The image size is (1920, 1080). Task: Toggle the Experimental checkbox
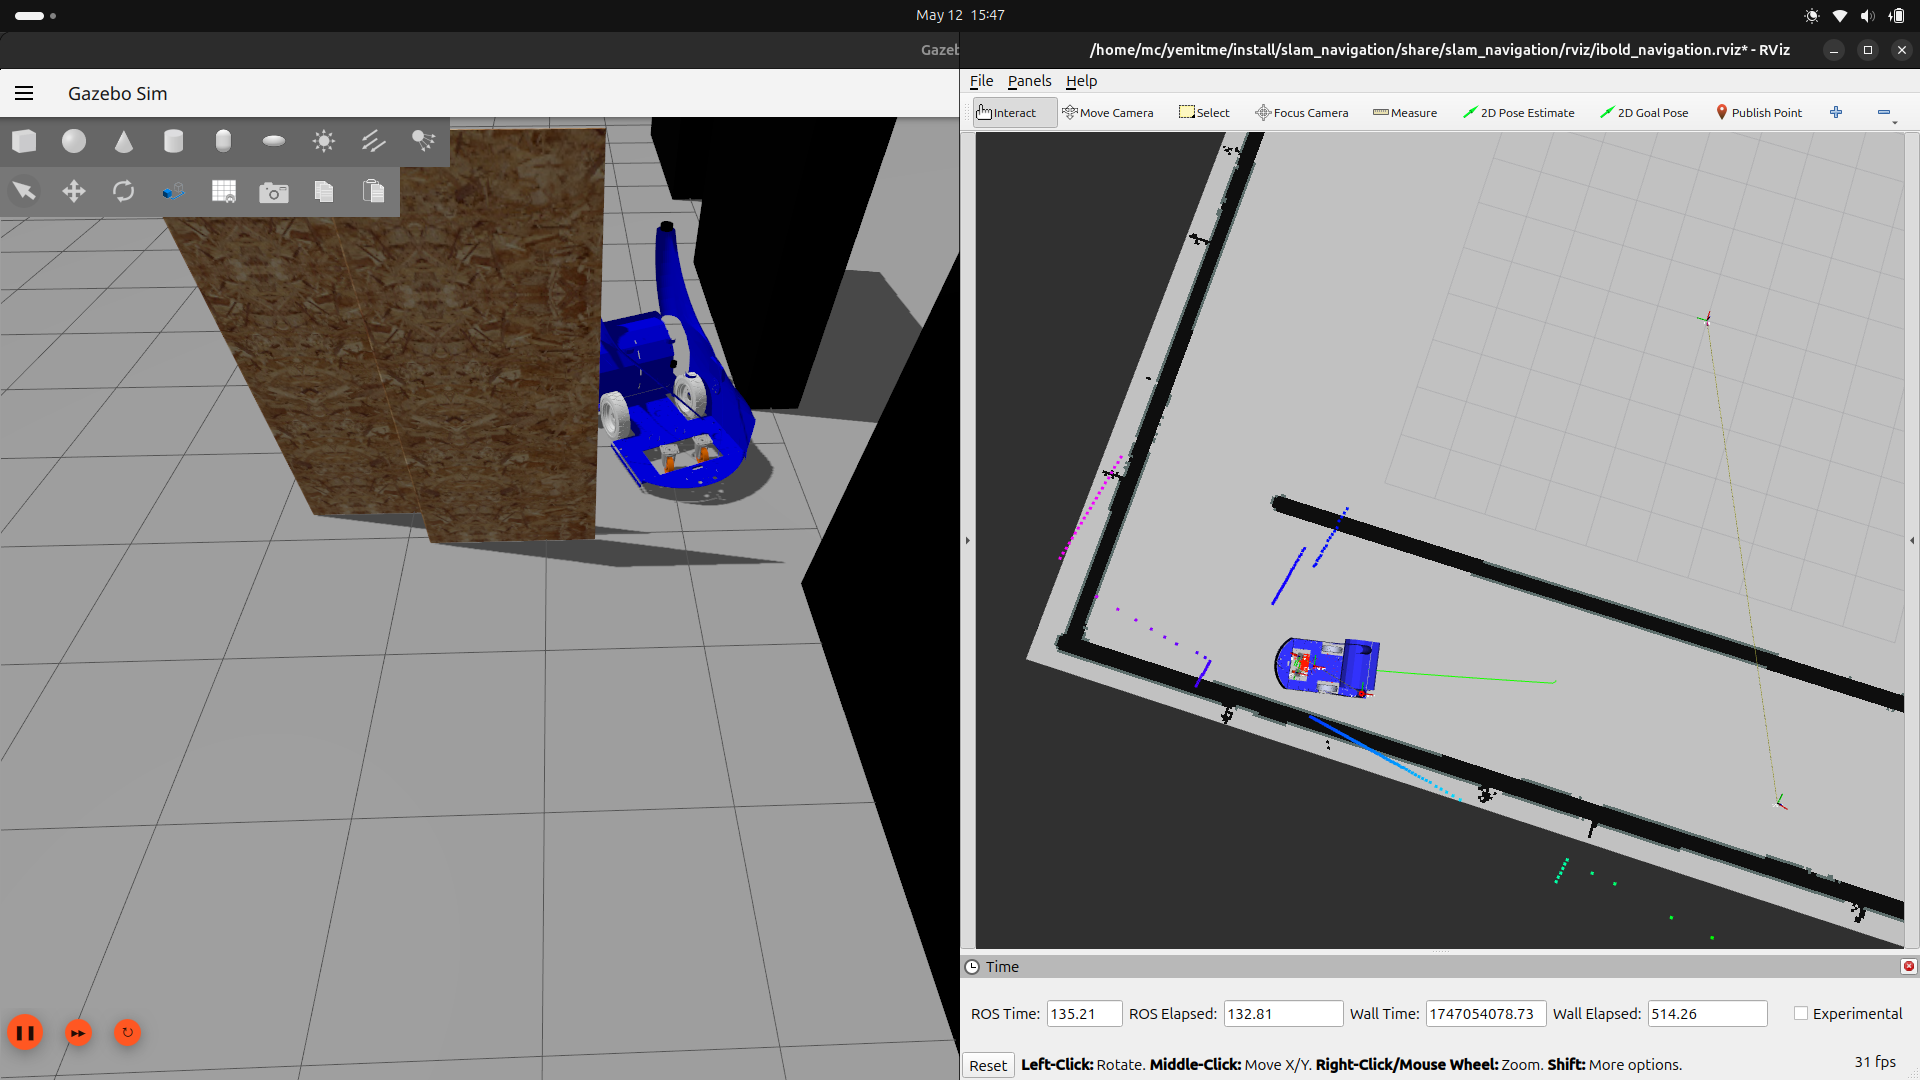pos(1801,1013)
